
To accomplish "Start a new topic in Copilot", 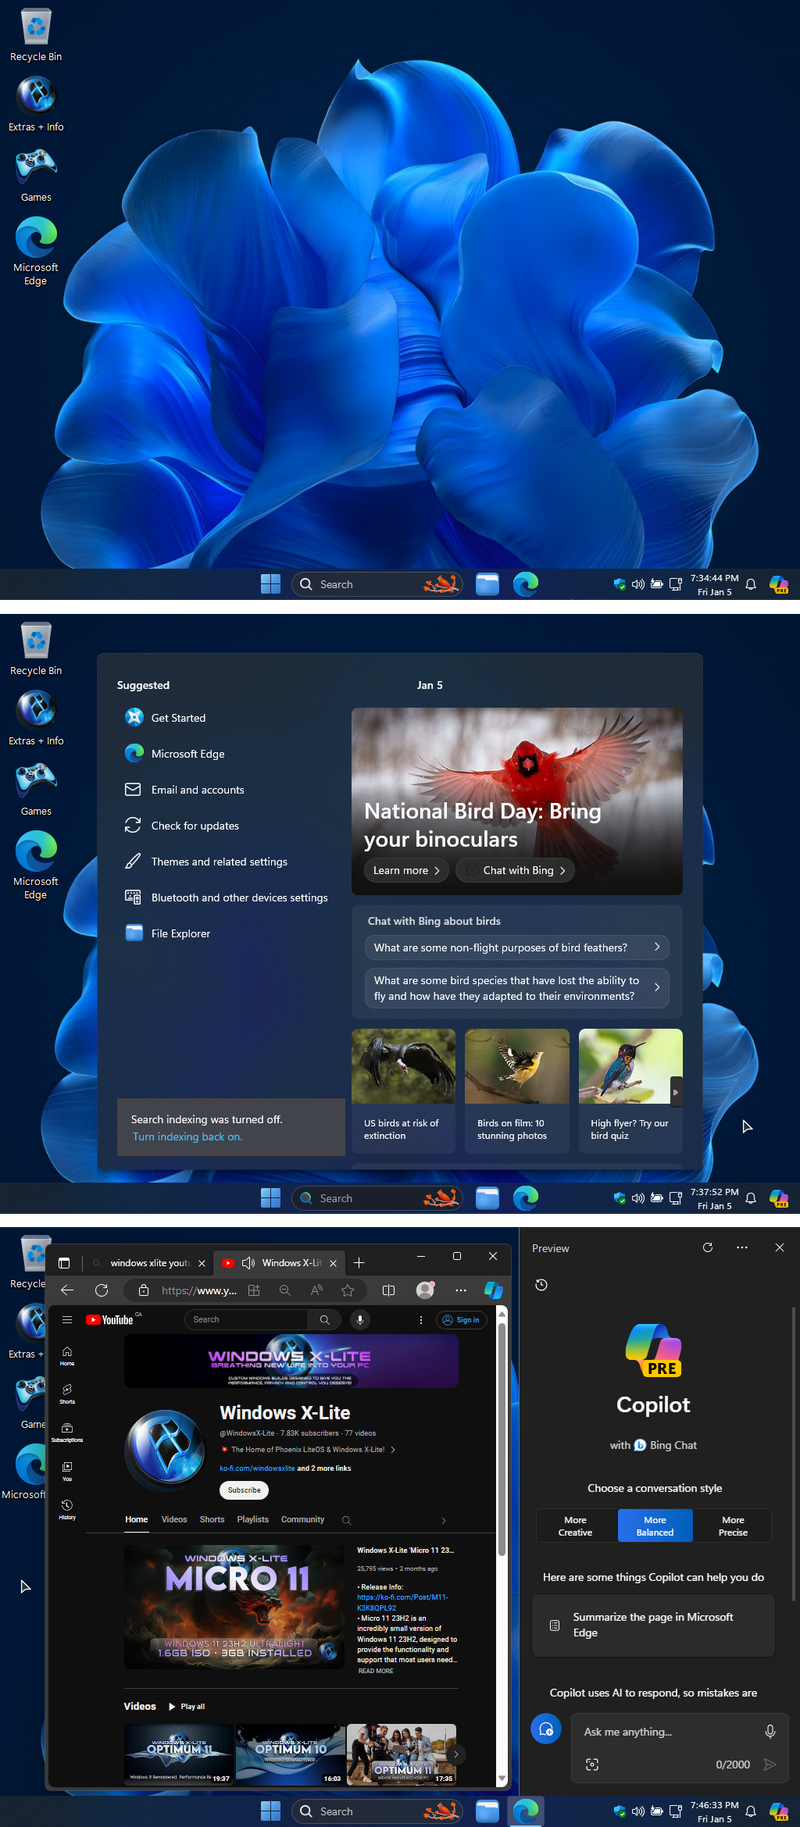I will (x=546, y=1728).
